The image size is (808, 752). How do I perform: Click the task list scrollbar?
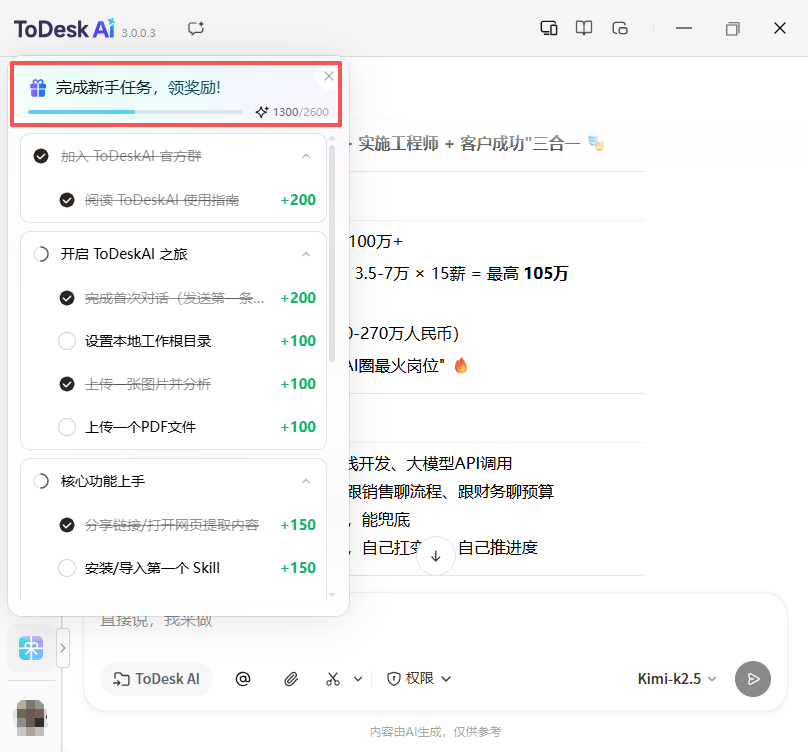click(332, 253)
